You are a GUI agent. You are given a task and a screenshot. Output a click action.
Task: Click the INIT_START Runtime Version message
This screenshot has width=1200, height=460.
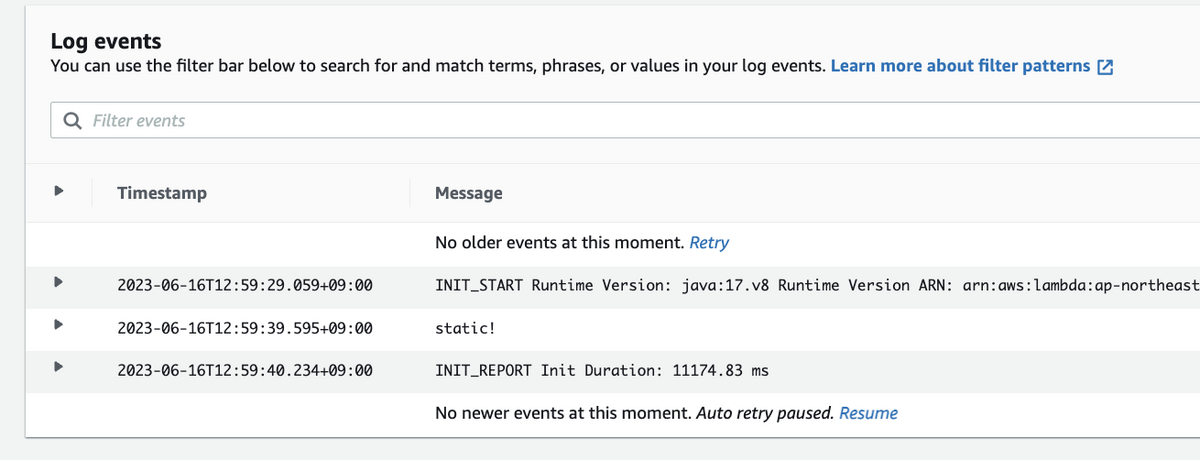(x=800, y=285)
